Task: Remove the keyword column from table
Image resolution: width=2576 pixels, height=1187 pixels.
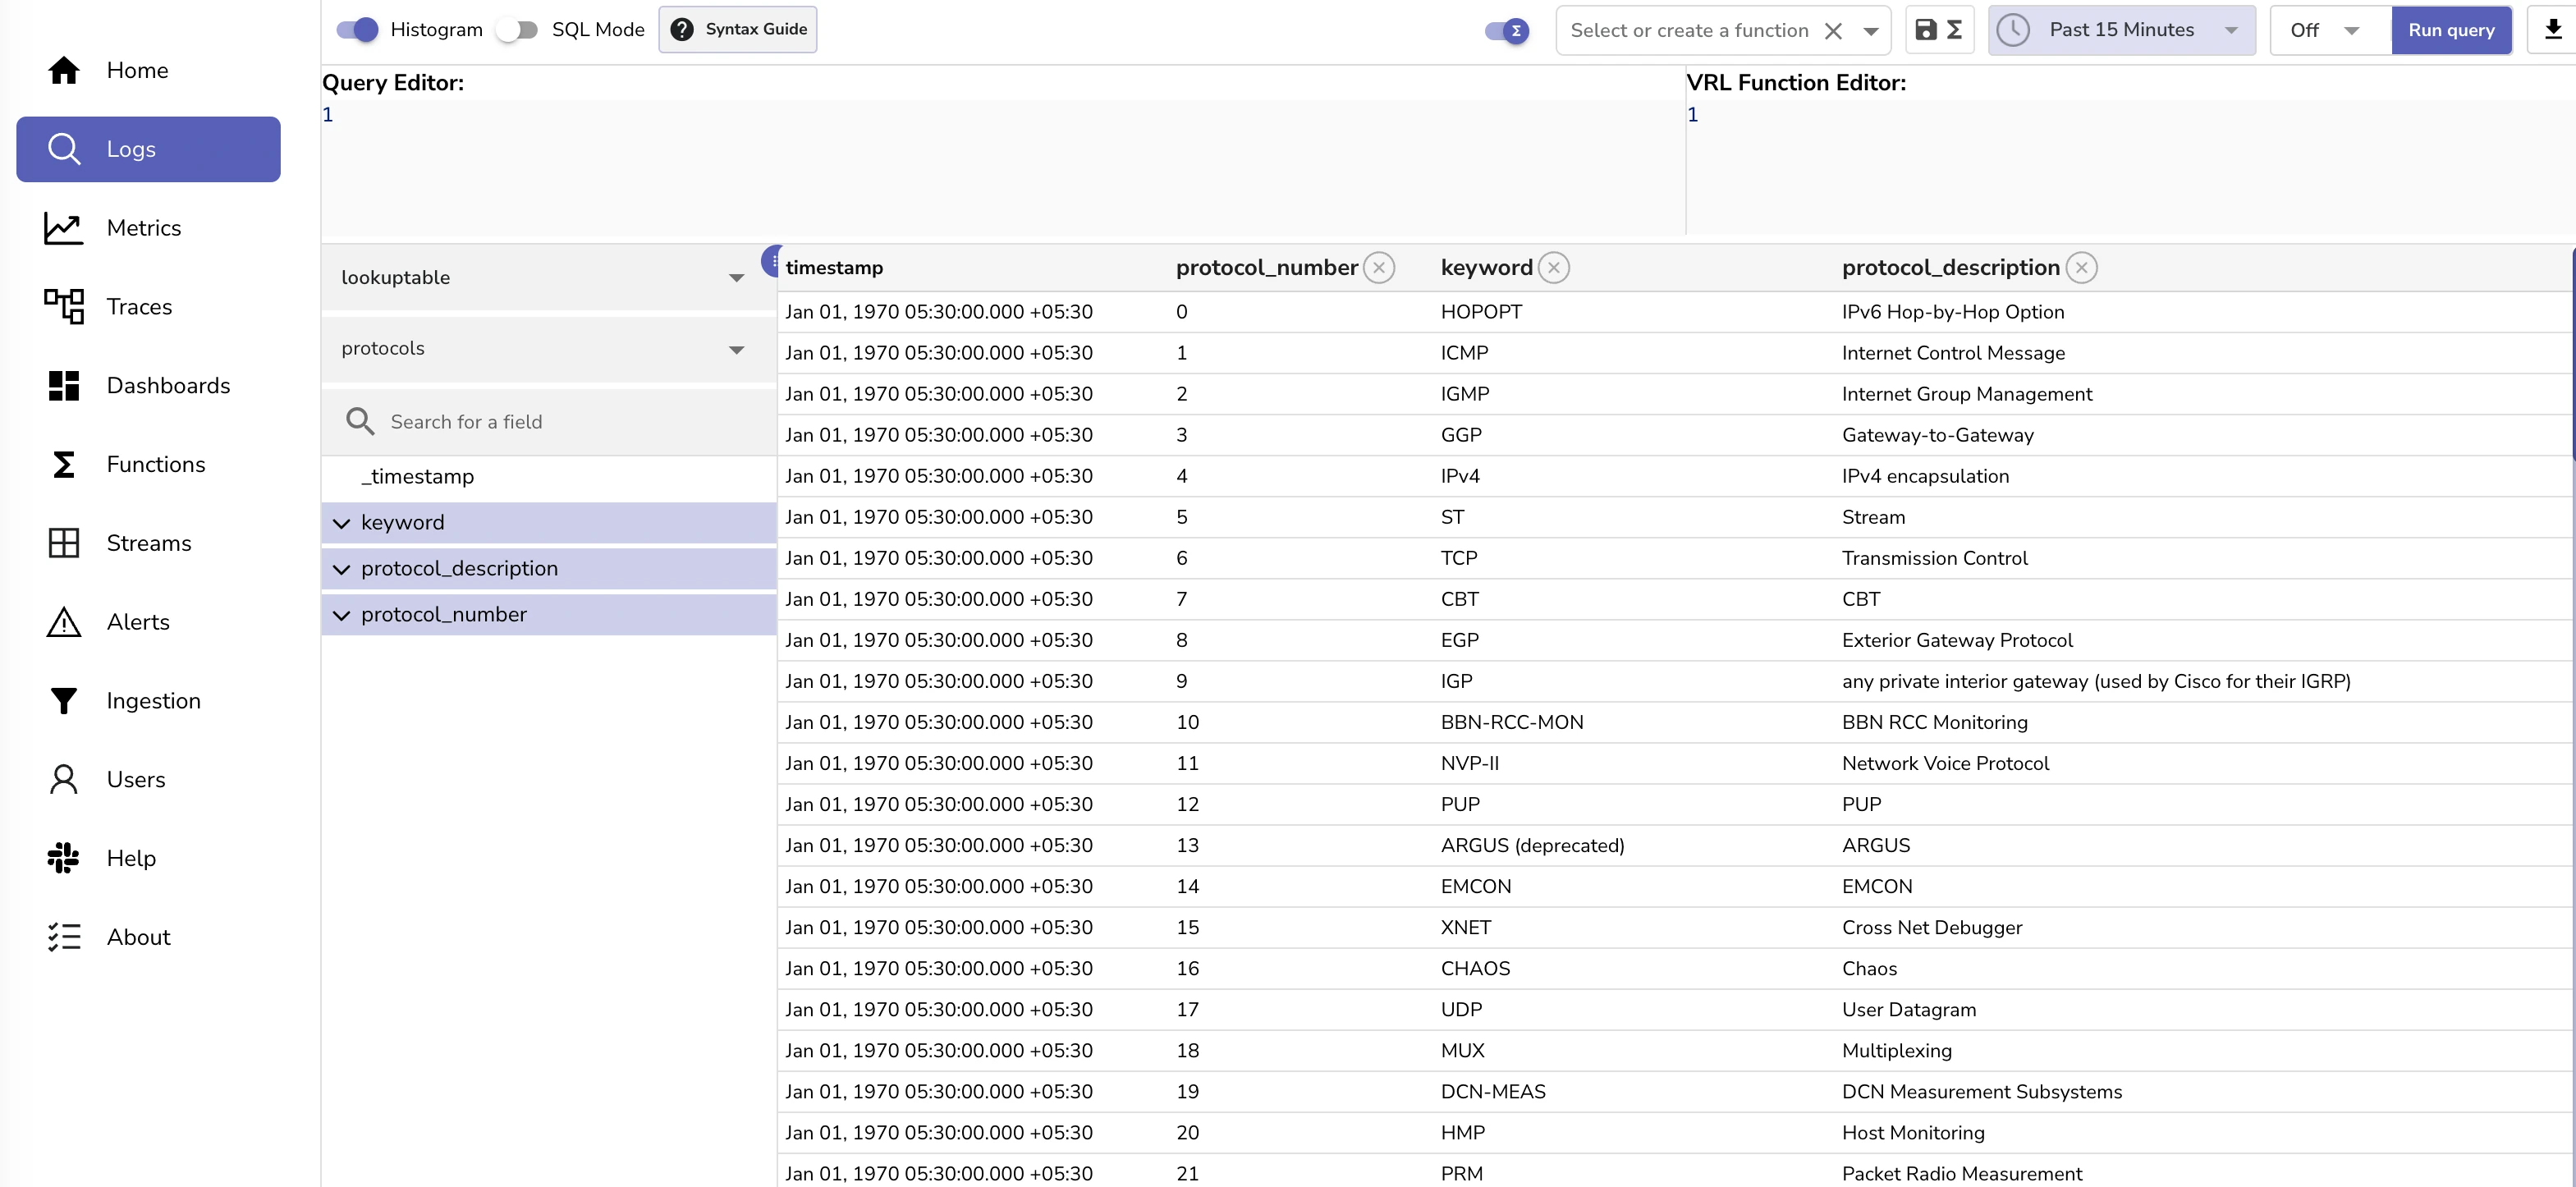Action: click(1553, 268)
